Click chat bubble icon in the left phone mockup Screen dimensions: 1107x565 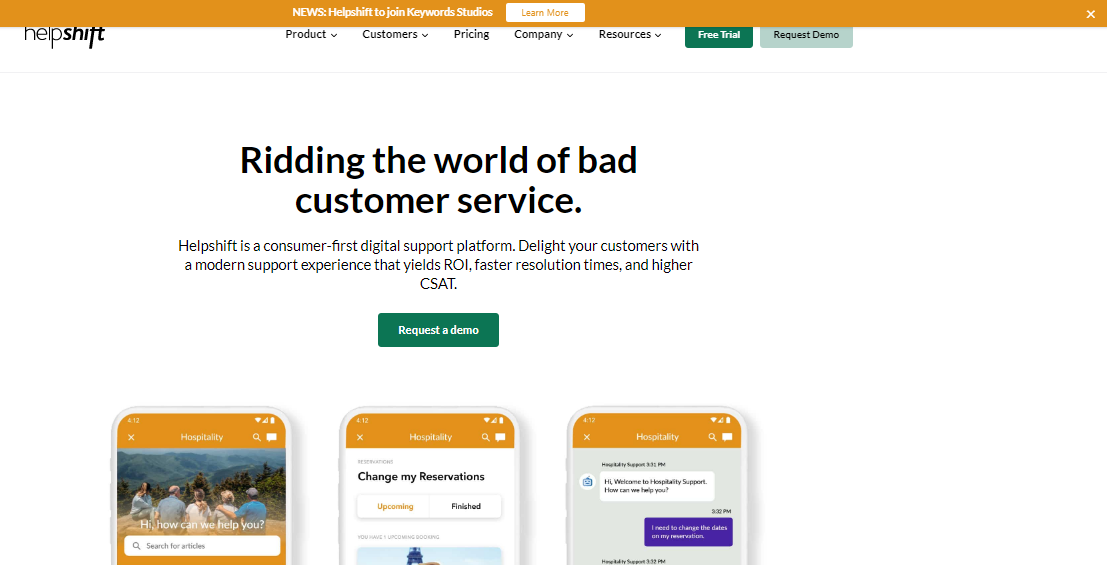point(272,437)
